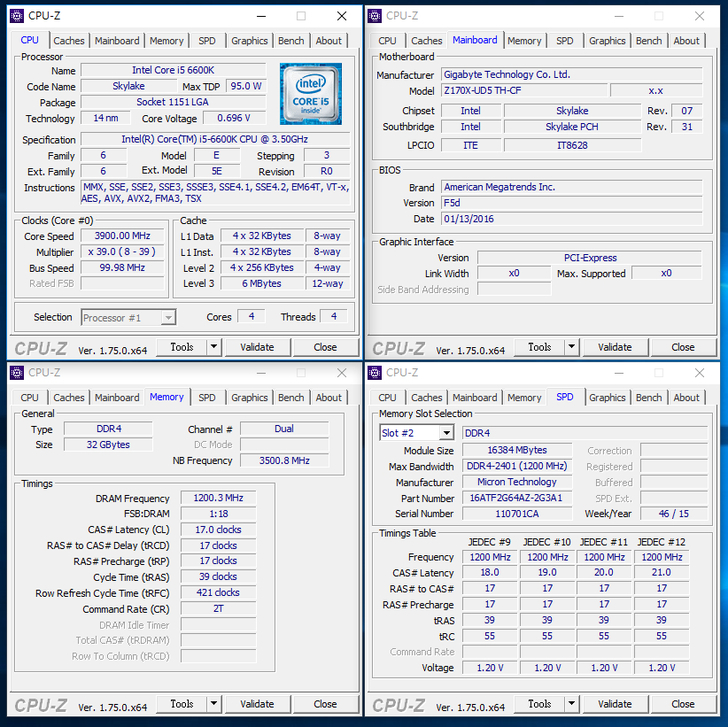Click the 1200.3 MHz DRAM frequency value

click(218, 498)
